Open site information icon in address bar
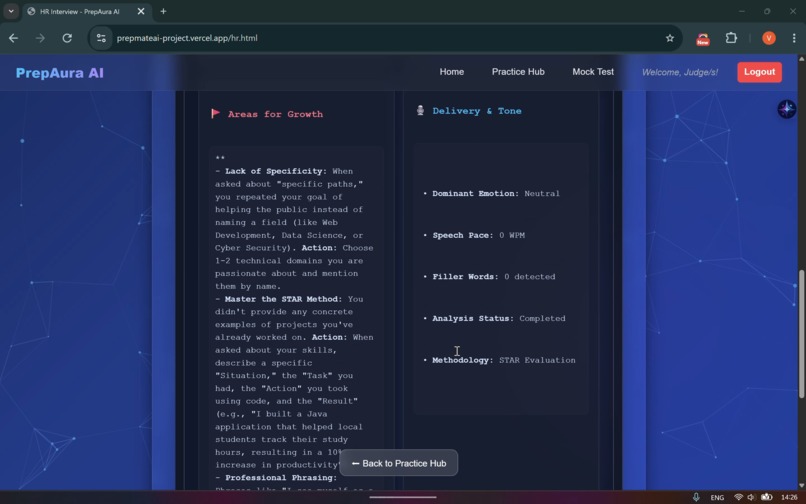Screen dimensions: 806x504 pos(101,38)
